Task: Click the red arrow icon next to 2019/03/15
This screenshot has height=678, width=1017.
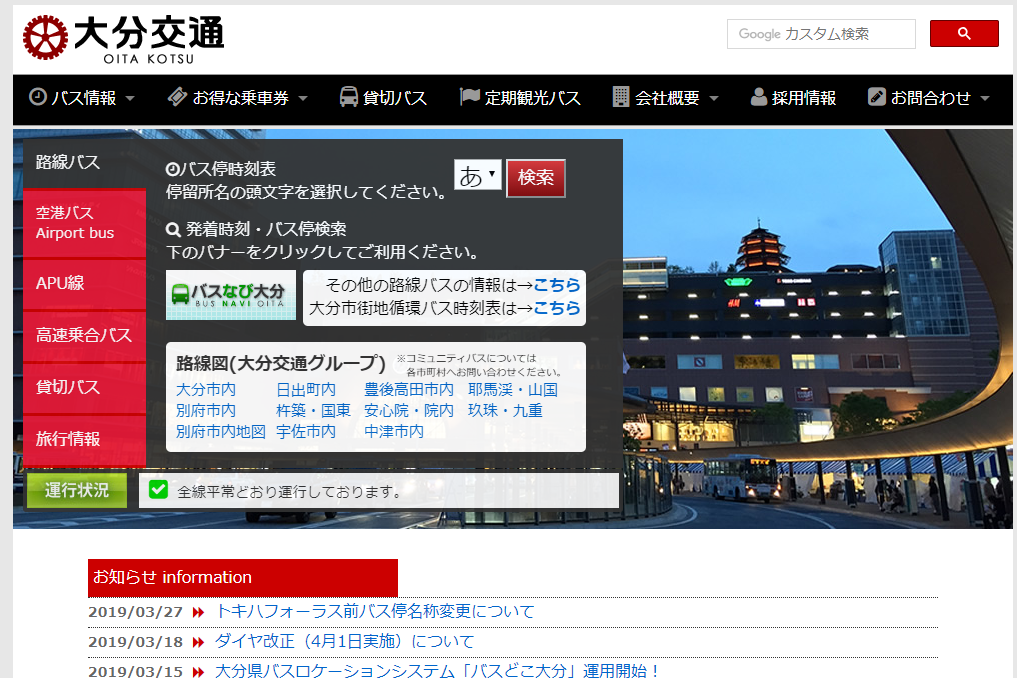Action: [198, 672]
